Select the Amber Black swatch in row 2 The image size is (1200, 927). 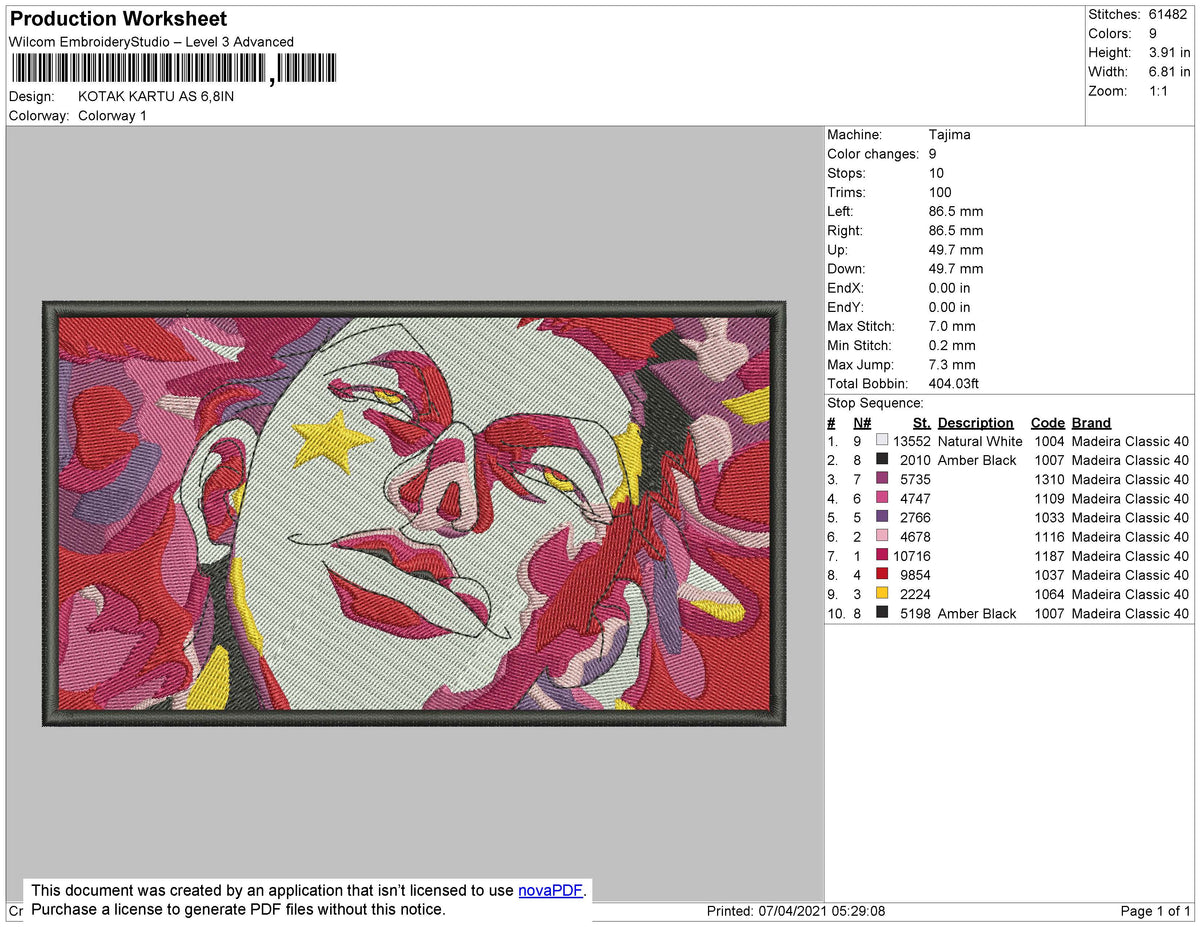(x=883, y=460)
